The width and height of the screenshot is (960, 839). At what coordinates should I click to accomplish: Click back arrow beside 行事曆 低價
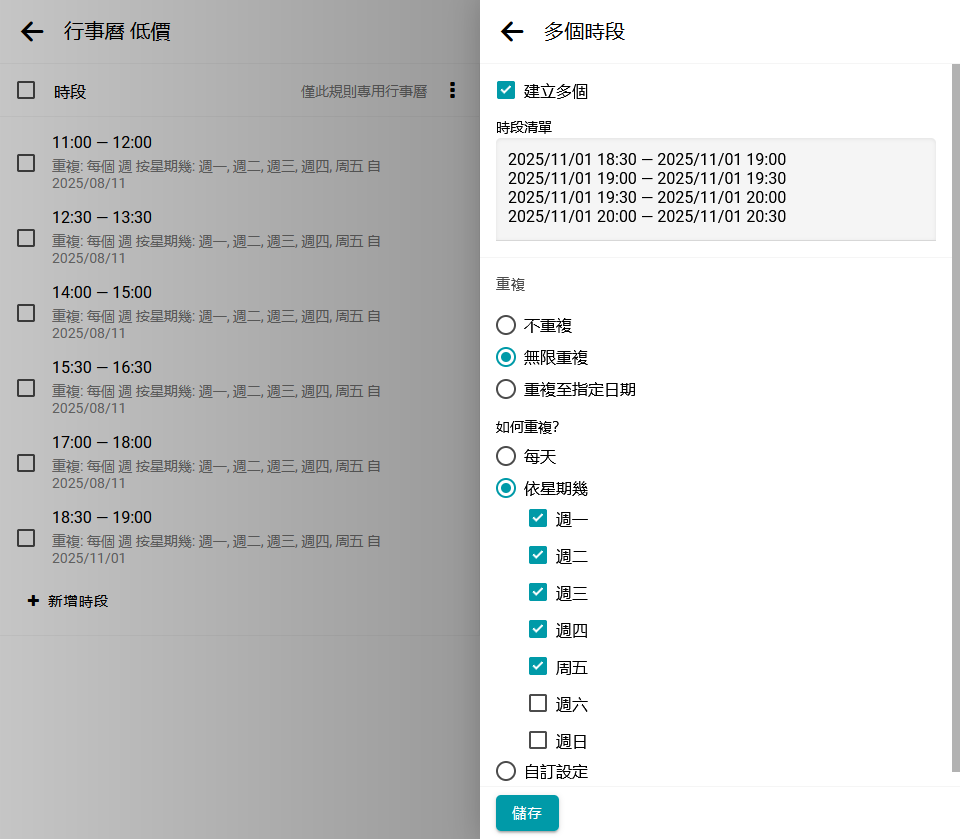coord(32,32)
